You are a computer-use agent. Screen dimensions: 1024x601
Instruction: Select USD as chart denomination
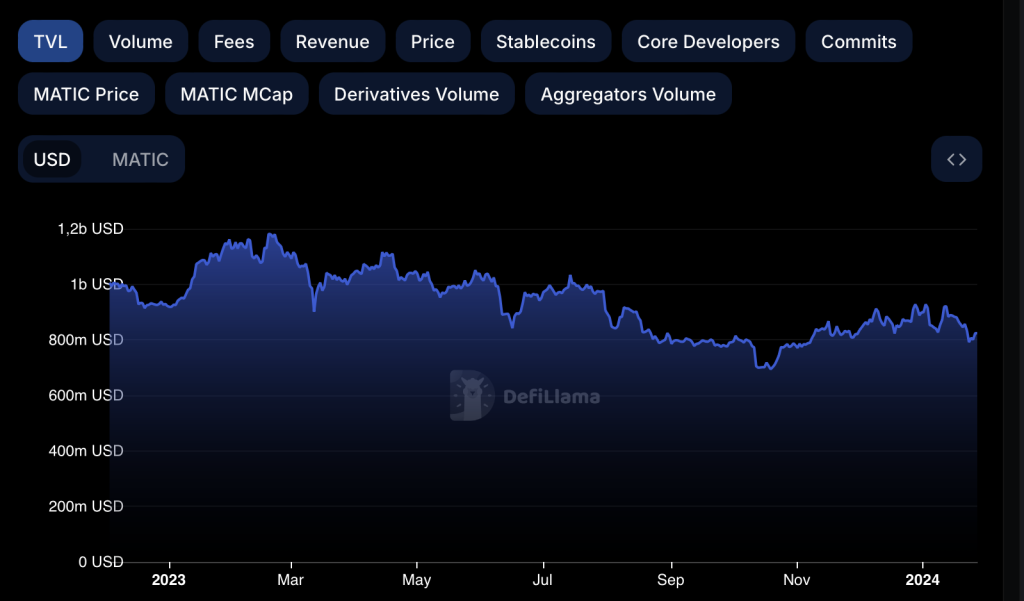(52, 159)
